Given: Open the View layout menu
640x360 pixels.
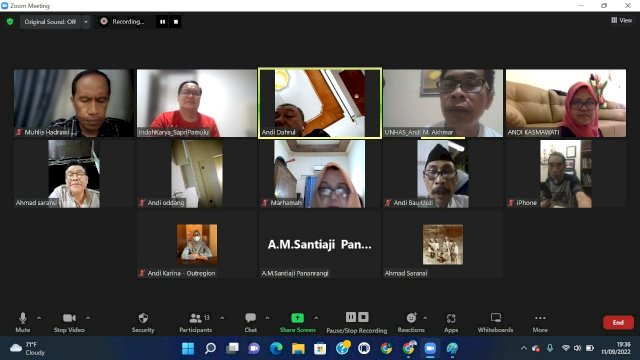Looking at the screenshot, I should click(x=621, y=20).
